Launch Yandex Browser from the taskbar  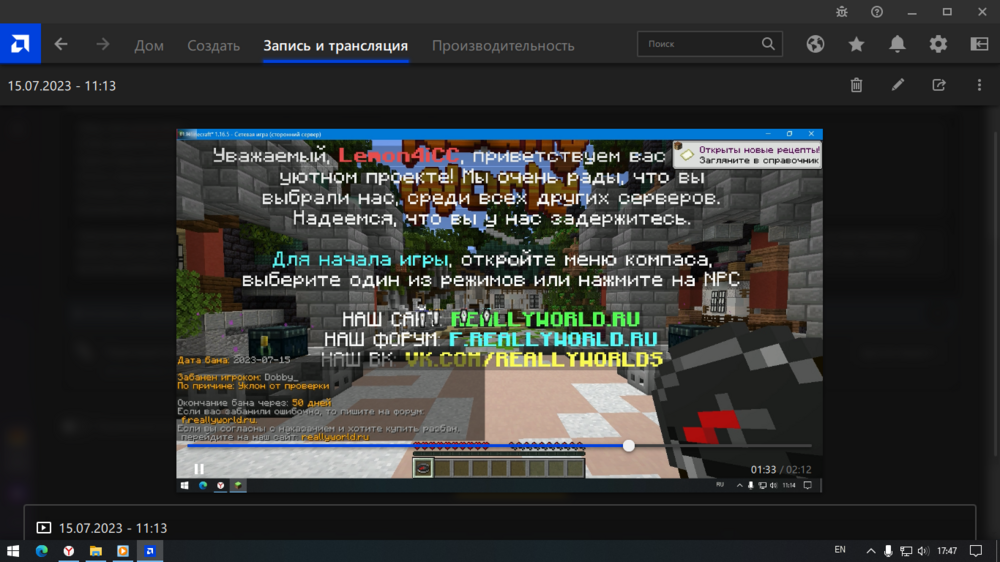[x=69, y=551]
